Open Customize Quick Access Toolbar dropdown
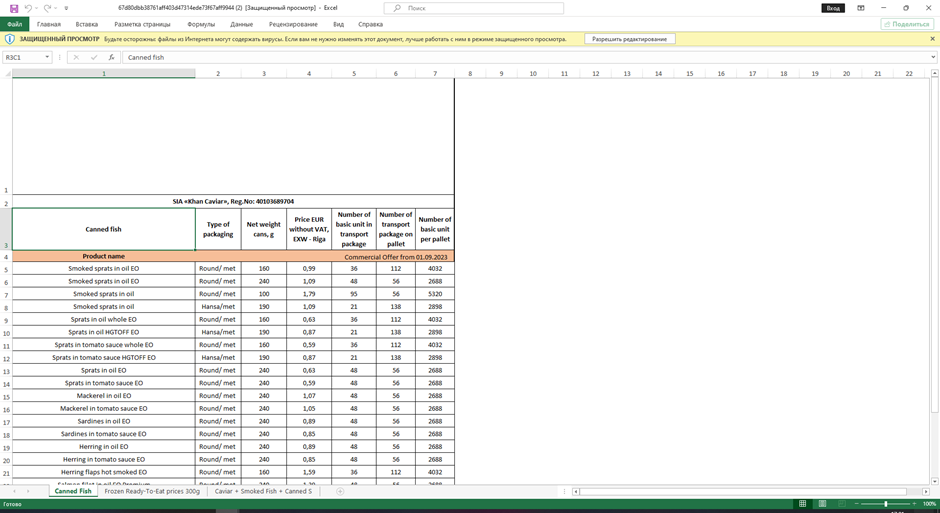Image resolution: width=940 pixels, height=513 pixels. tap(66, 8)
